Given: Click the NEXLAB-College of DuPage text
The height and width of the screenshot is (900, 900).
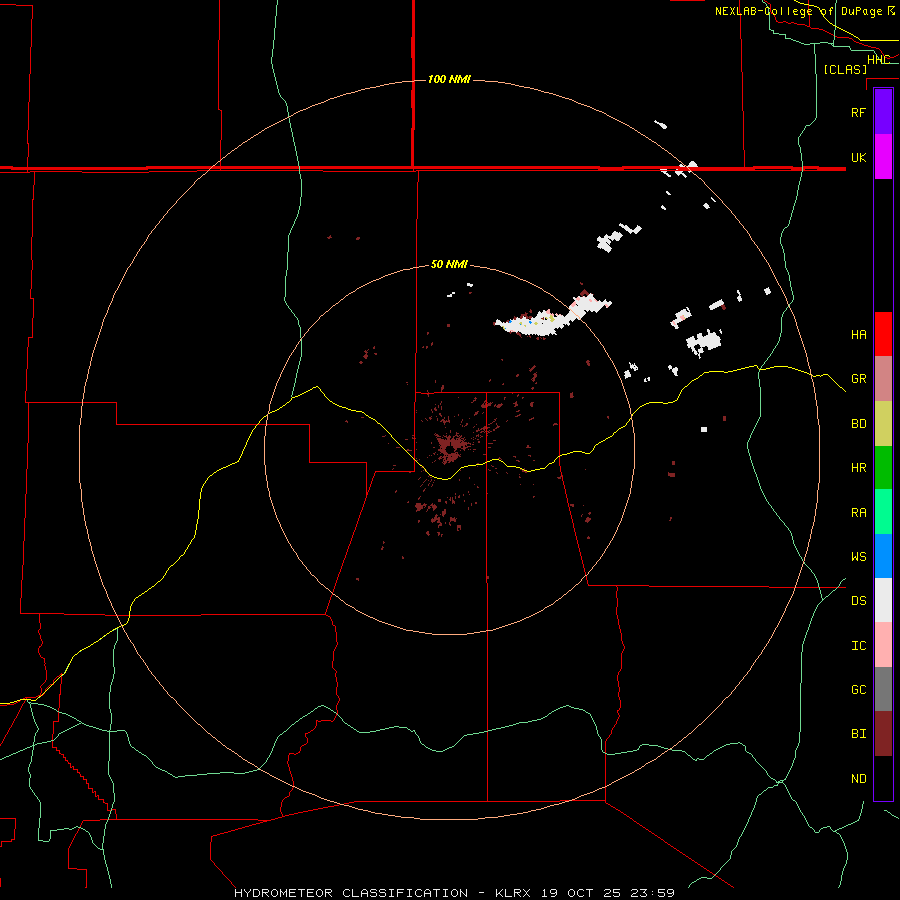Looking at the screenshot, I should tap(798, 11).
